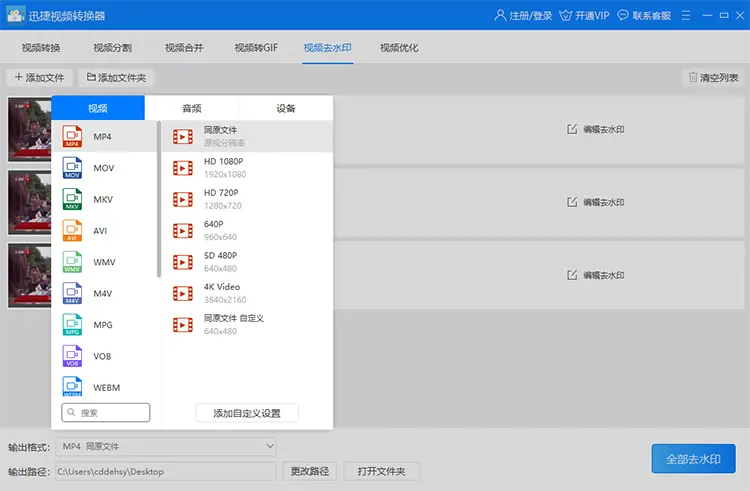The height and width of the screenshot is (491, 750).
Task: Select the first video thumbnail
Action: (30, 130)
